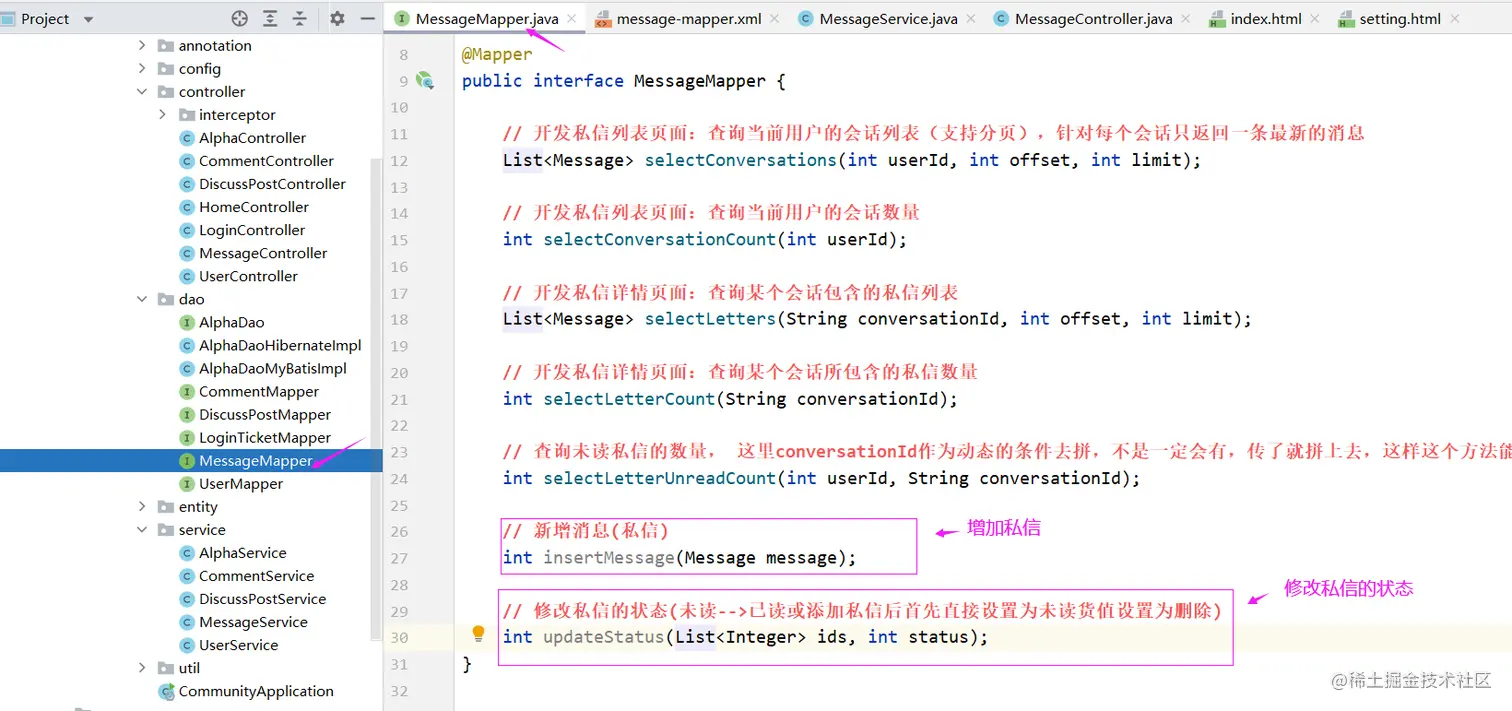
Task: Click method name selectConversationCount
Action: pyautogui.click(x=659, y=239)
